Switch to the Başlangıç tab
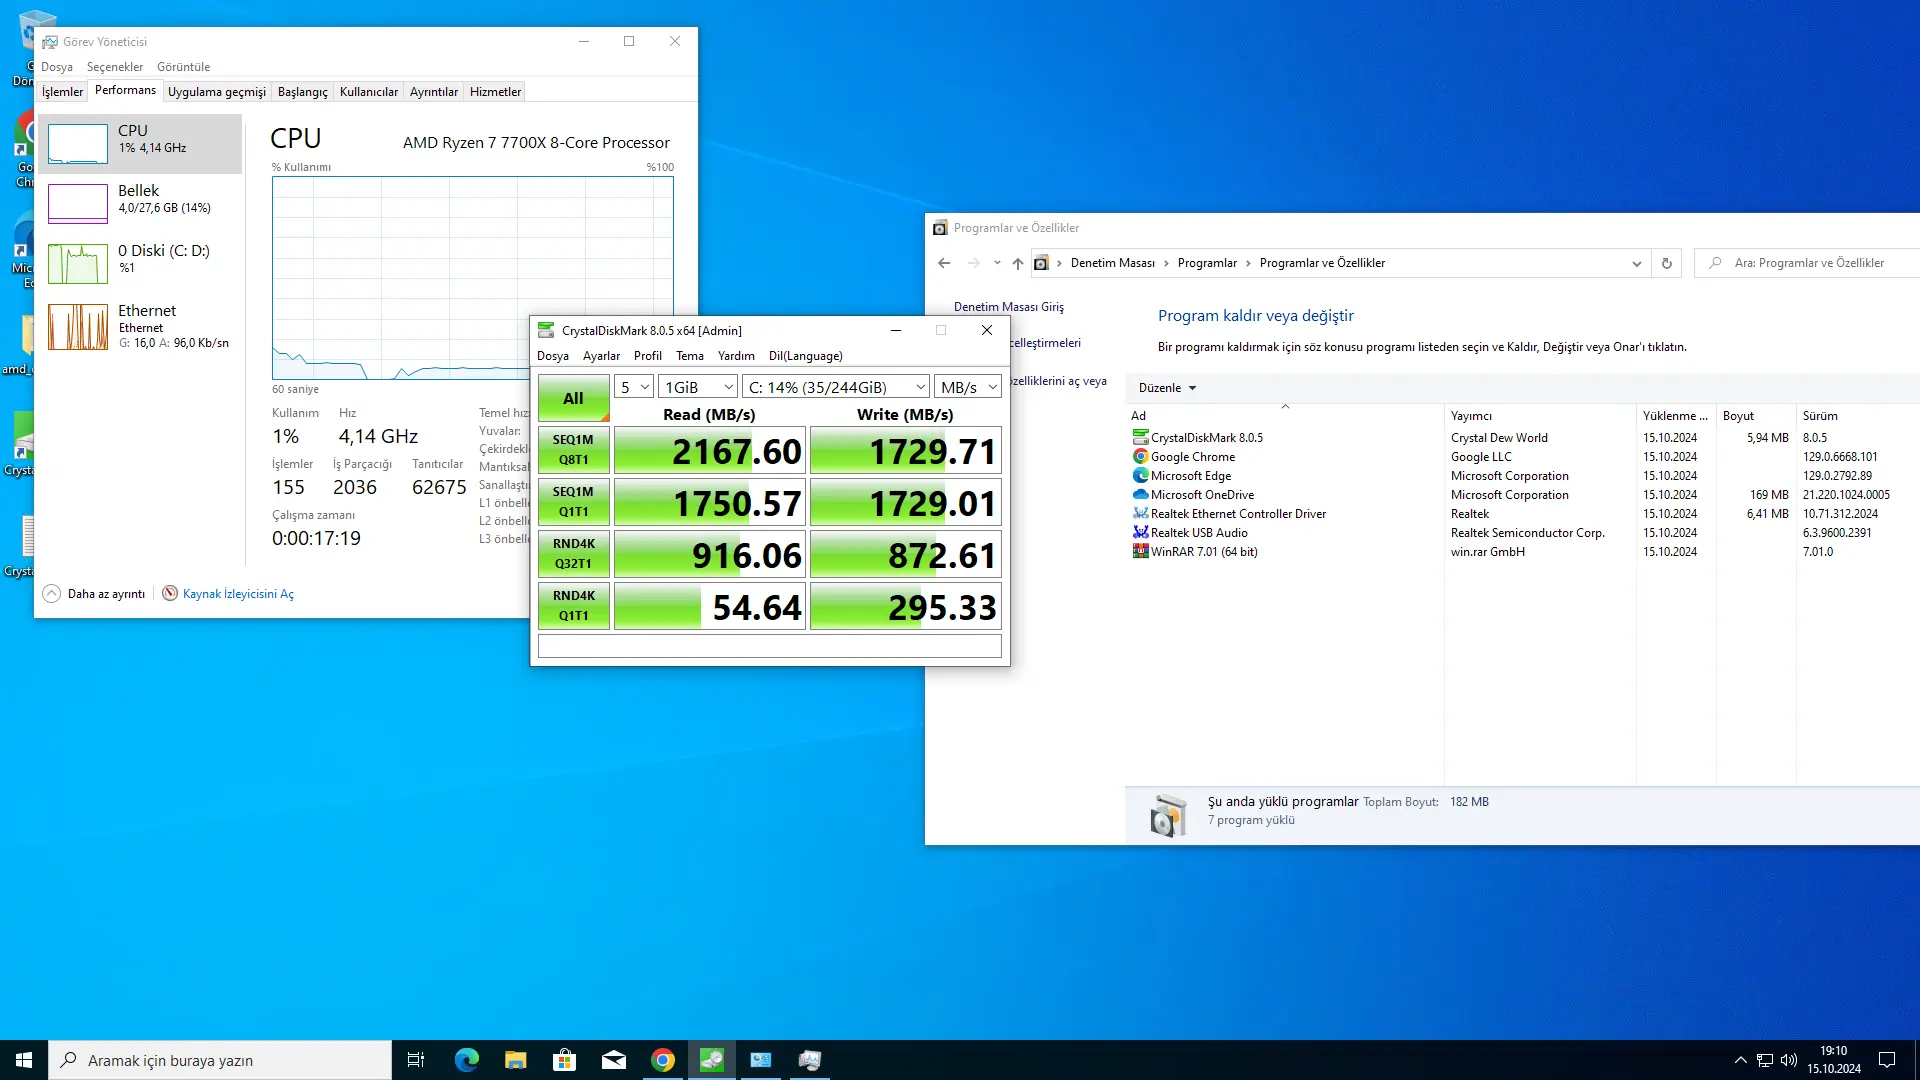1920x1080 pixels. click(303, 92)
